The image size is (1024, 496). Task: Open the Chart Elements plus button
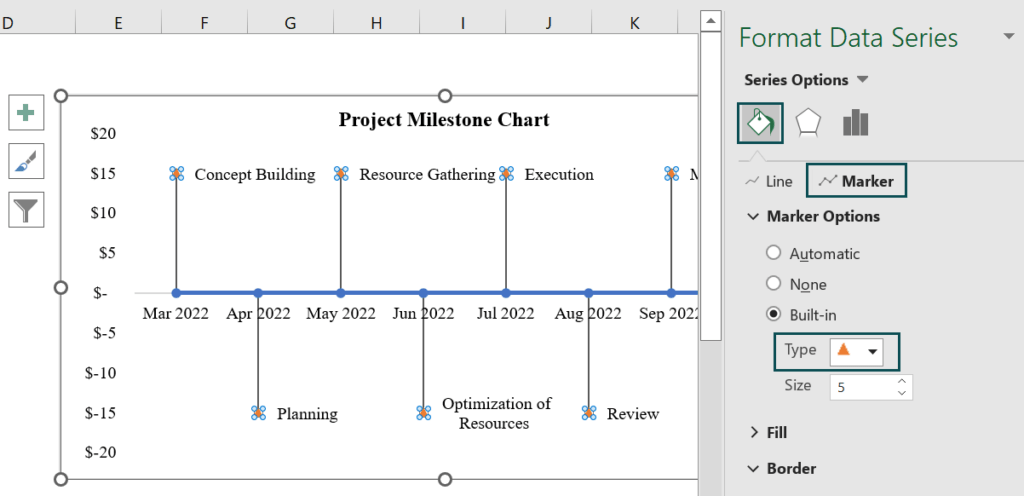[26, 113]
